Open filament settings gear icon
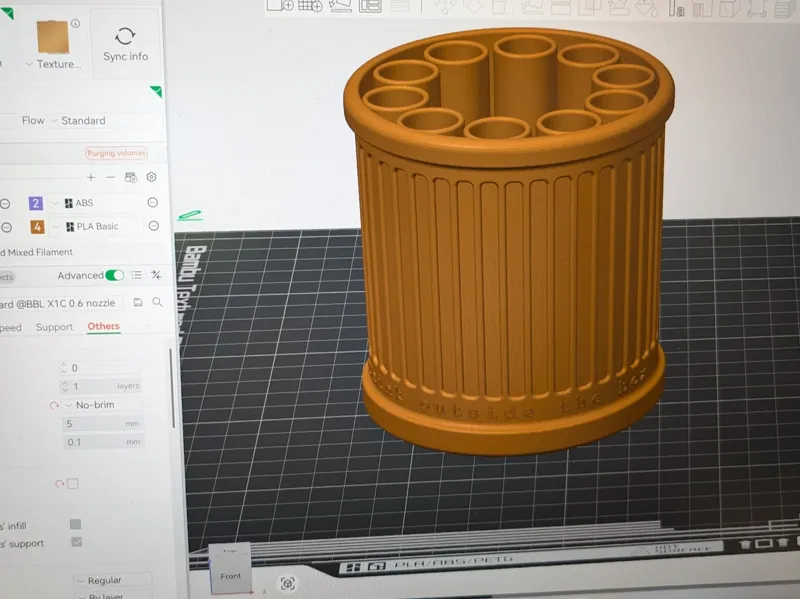800x599 pixels. tap(152, 177)
